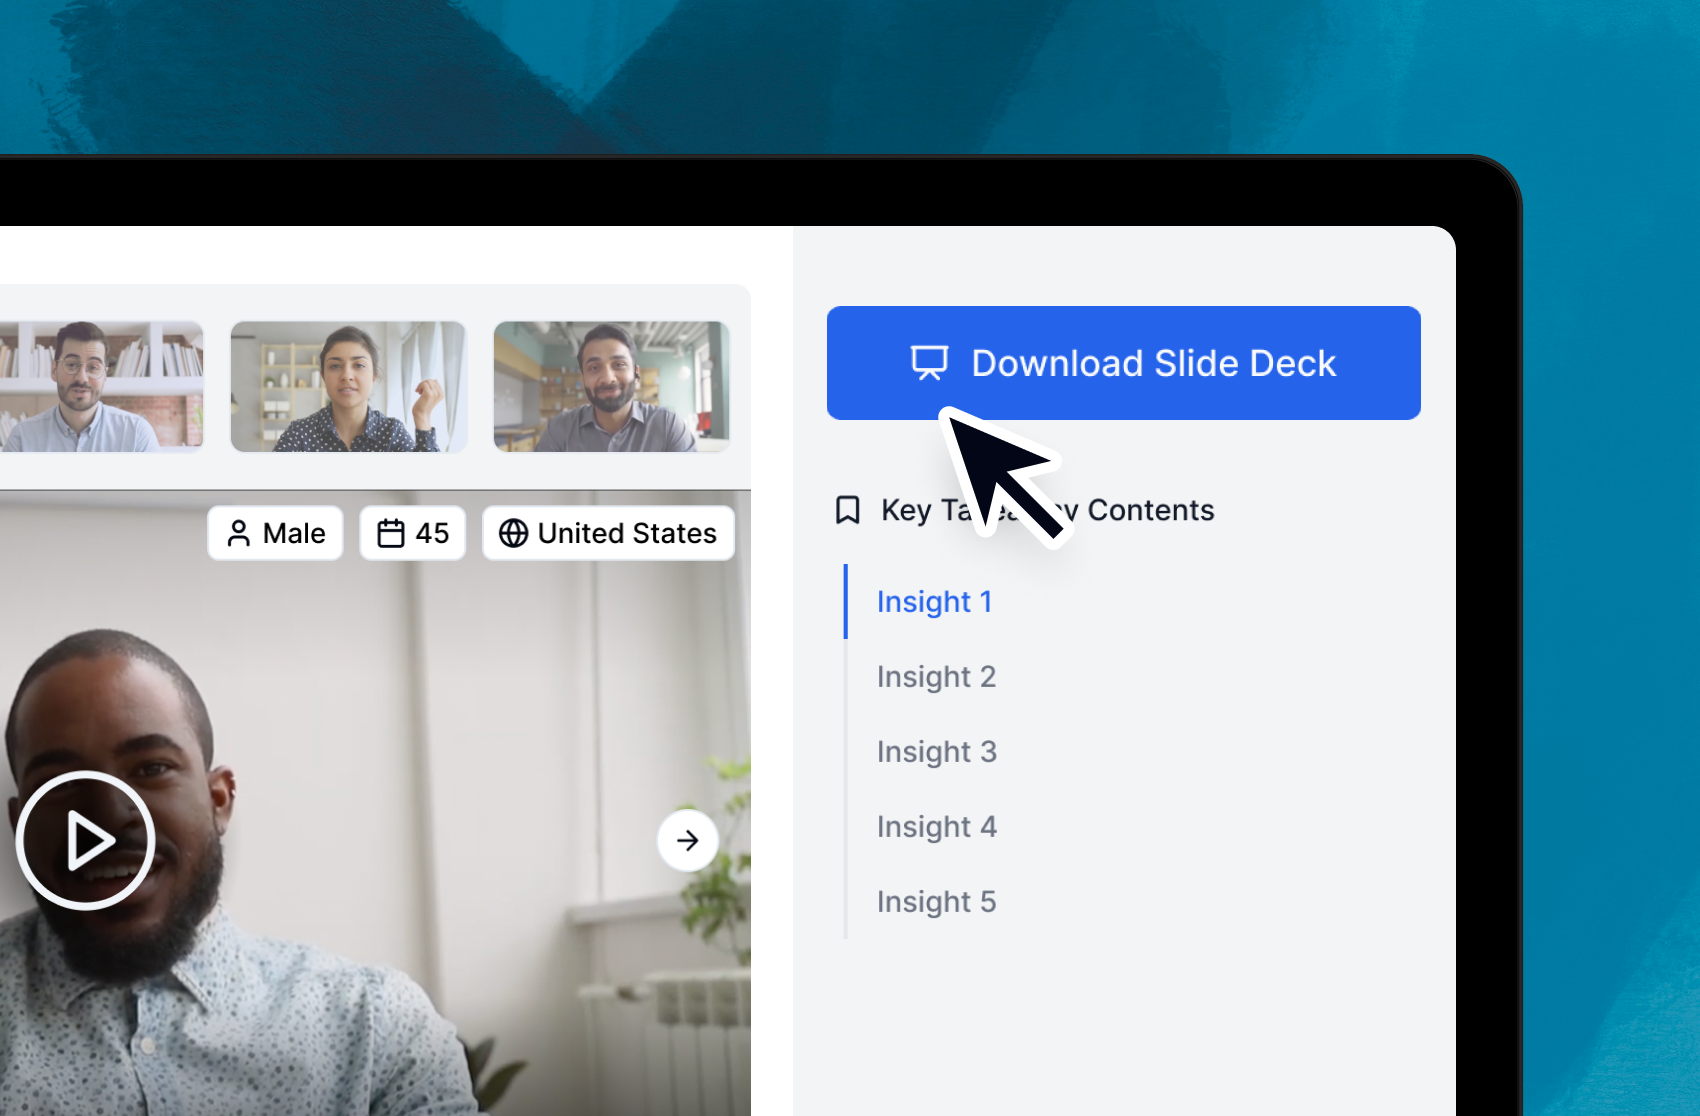Select thumbnail of man wearing glasses
1700x1116 pixels.
tap(100, 387)
